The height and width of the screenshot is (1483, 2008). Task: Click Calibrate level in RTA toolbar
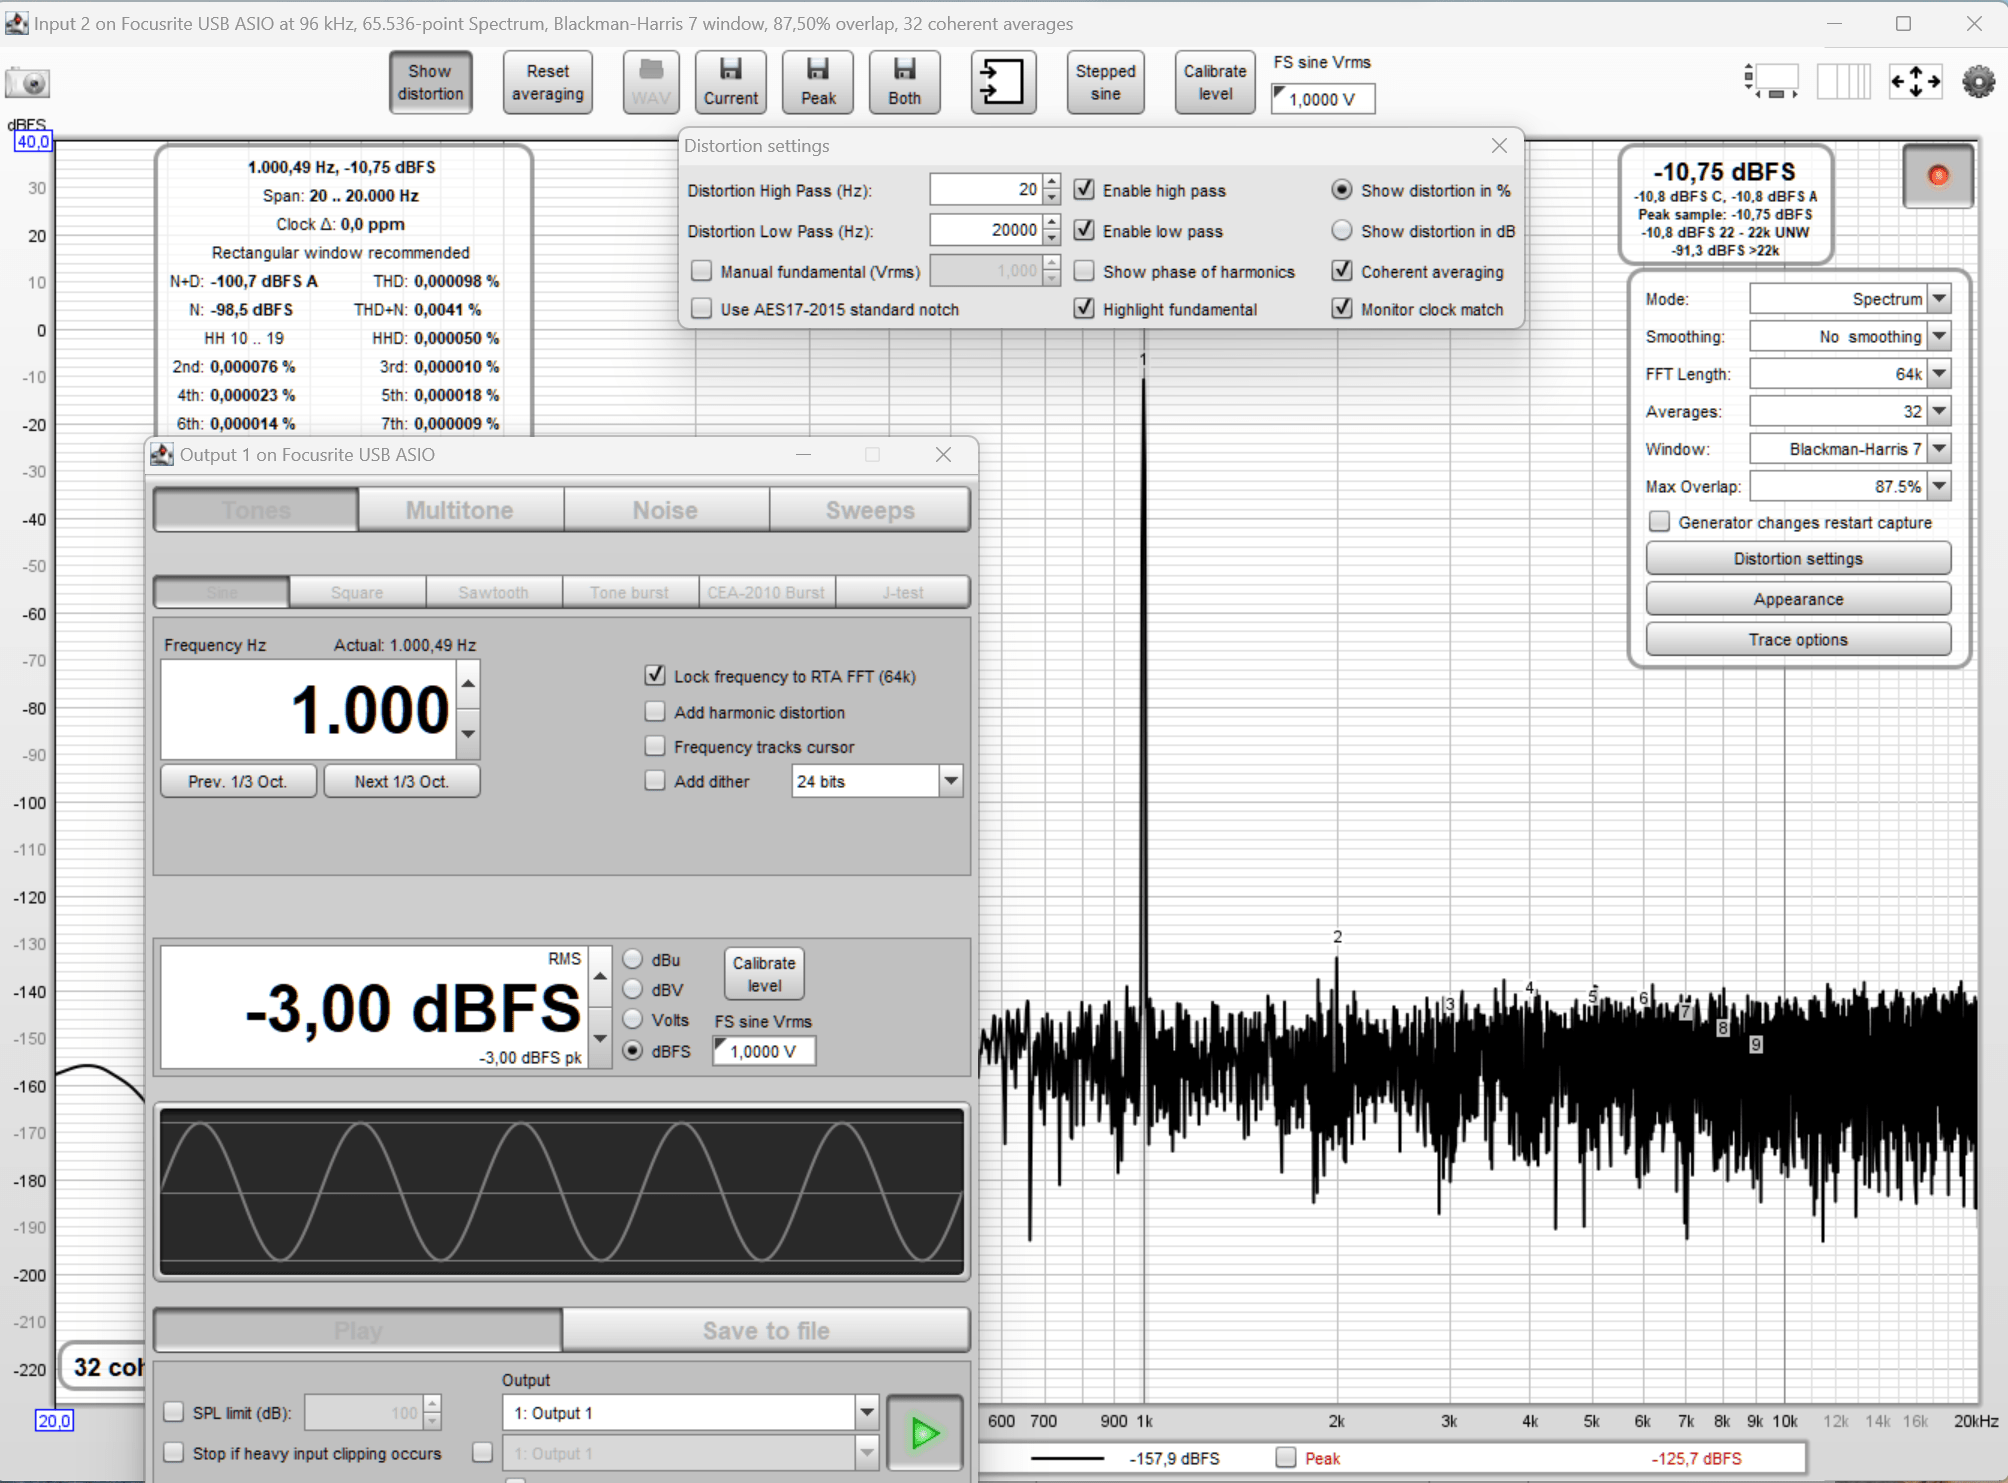coord(1215,82)
